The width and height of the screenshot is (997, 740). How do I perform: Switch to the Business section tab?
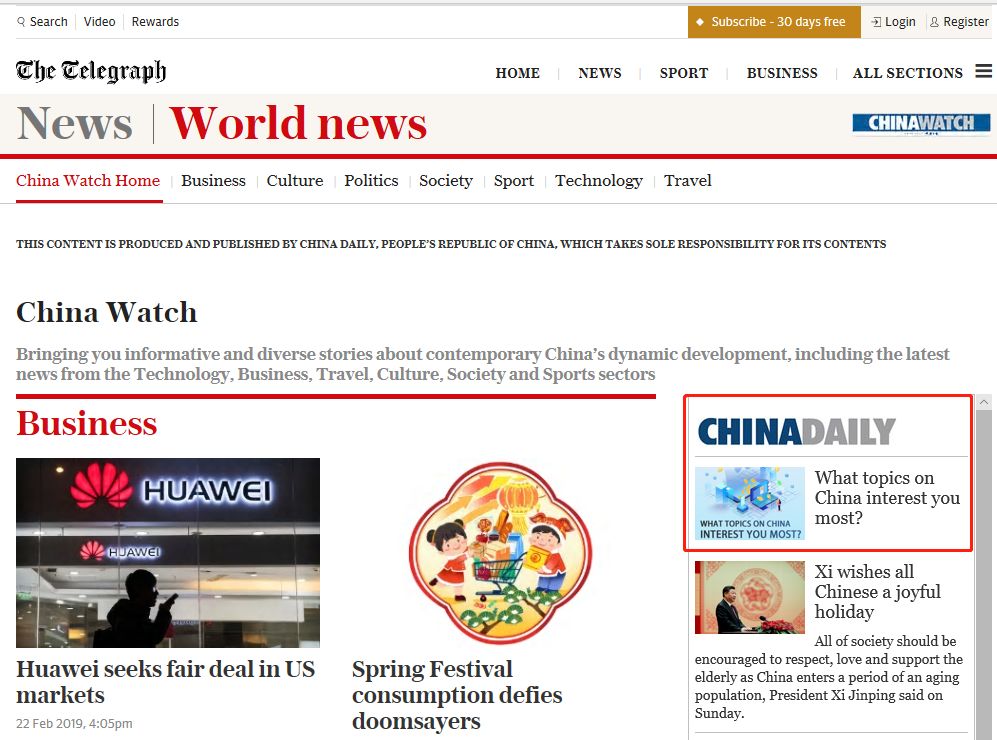(x=213, y=181)
